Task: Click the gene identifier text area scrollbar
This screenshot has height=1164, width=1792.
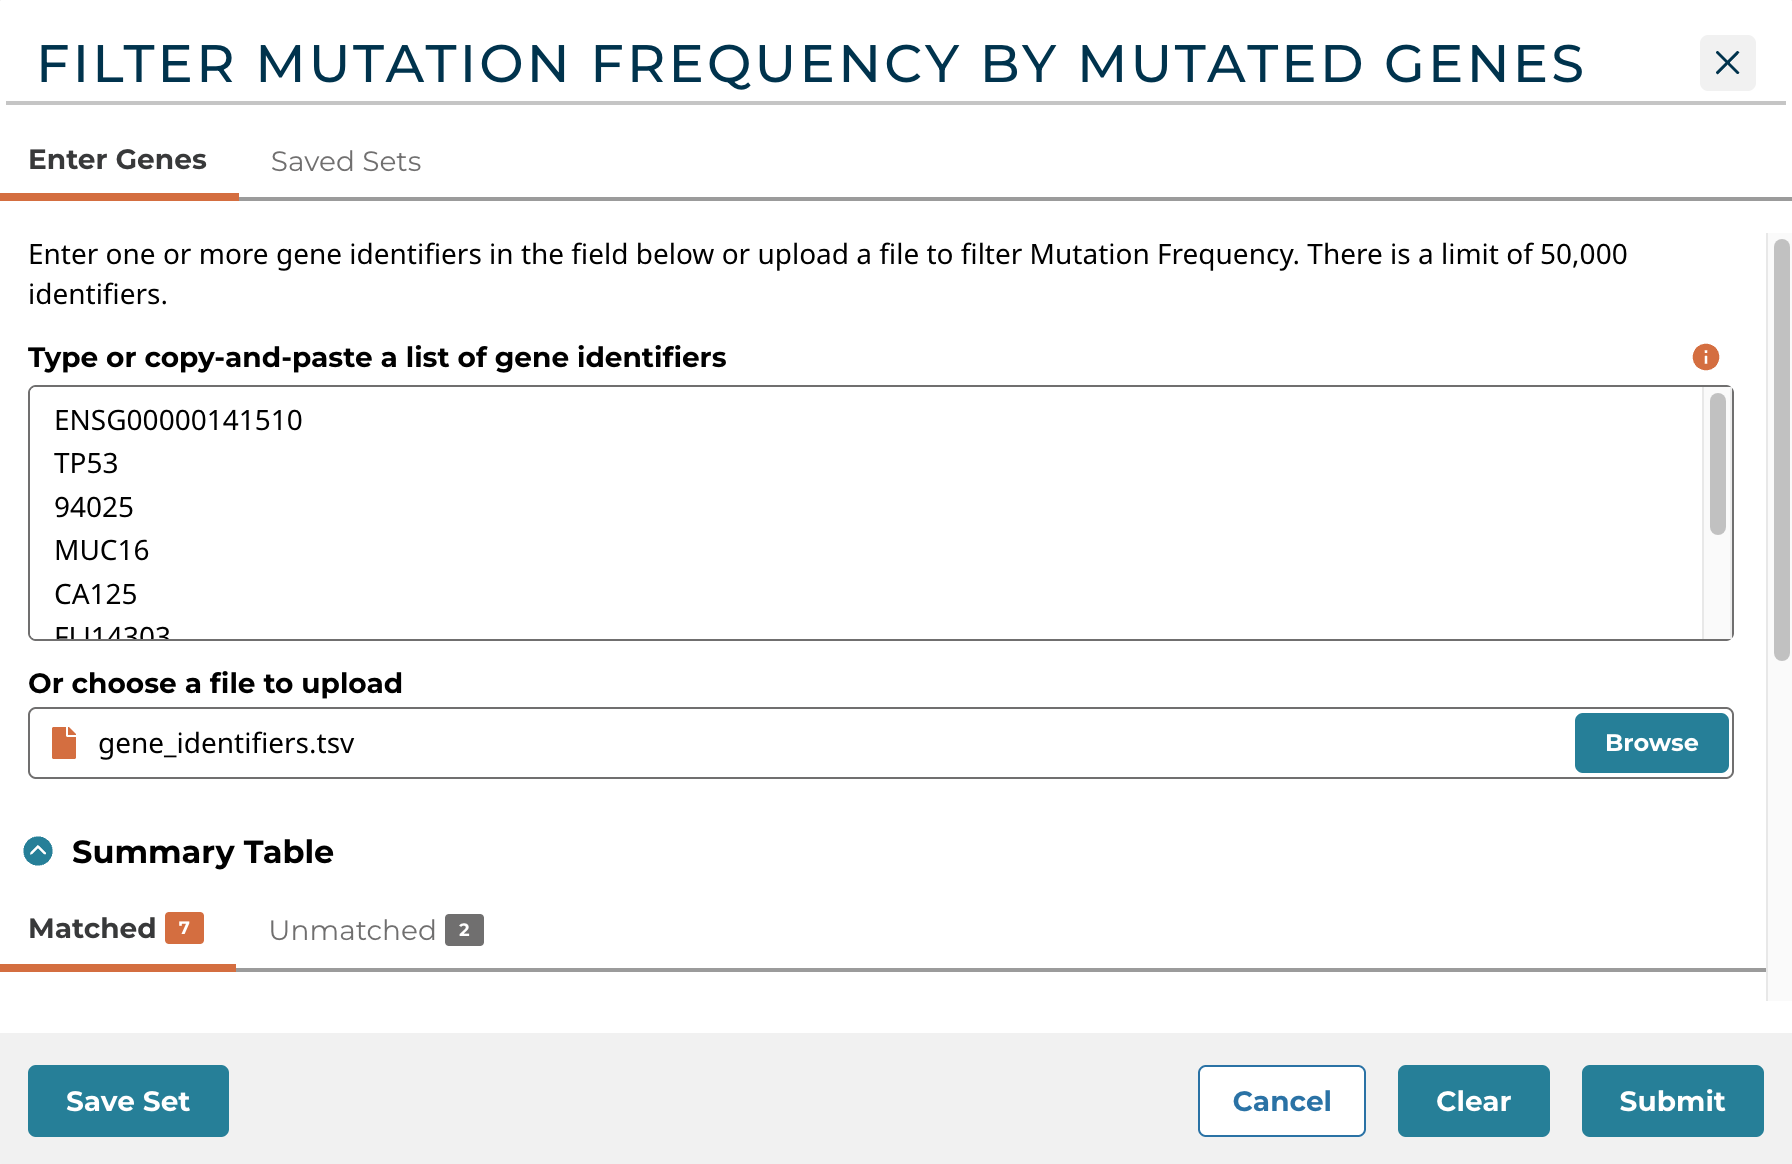Action: [x=1717, y=465]
